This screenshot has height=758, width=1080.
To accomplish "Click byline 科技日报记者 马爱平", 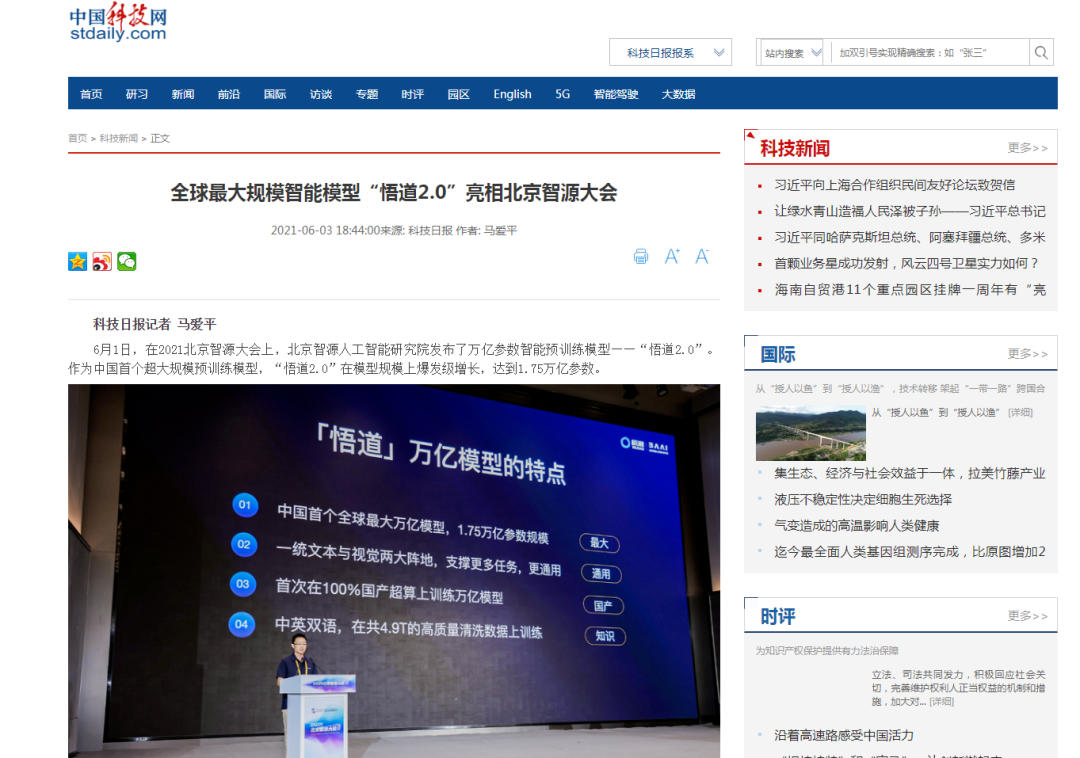I will pyautogui.click(x=155, y=324).
